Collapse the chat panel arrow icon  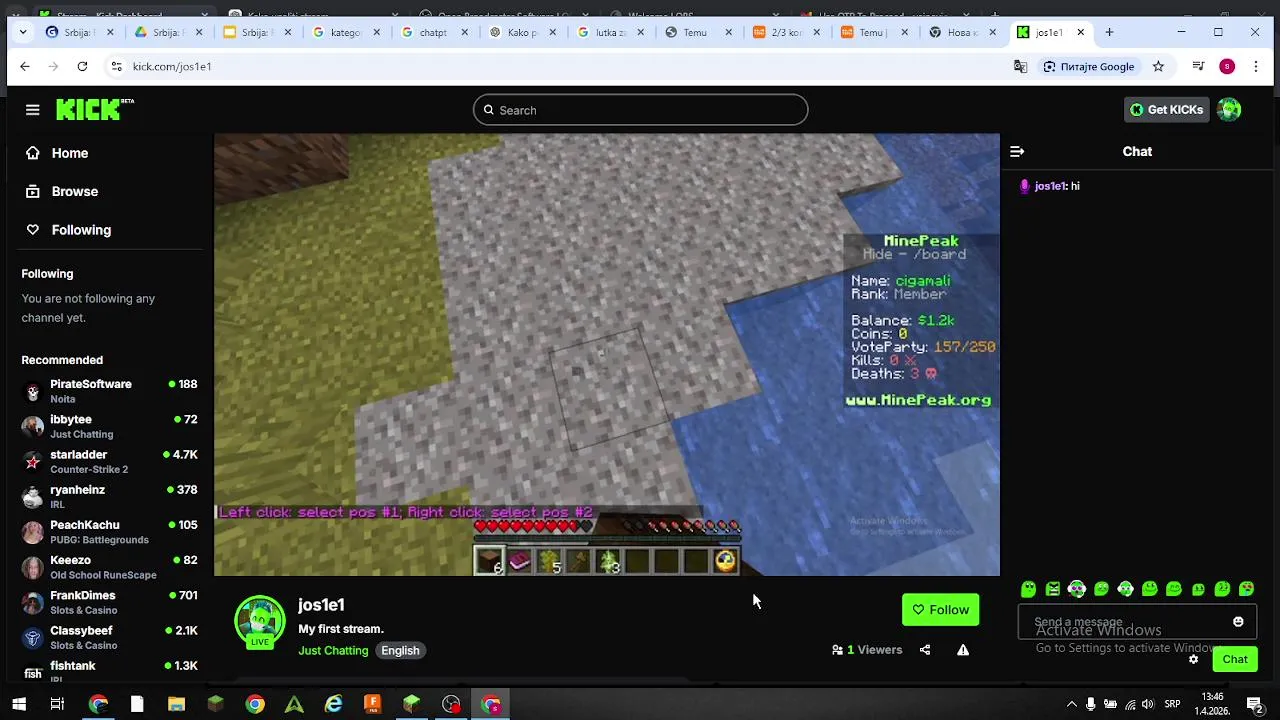[x=1017, y=152]
